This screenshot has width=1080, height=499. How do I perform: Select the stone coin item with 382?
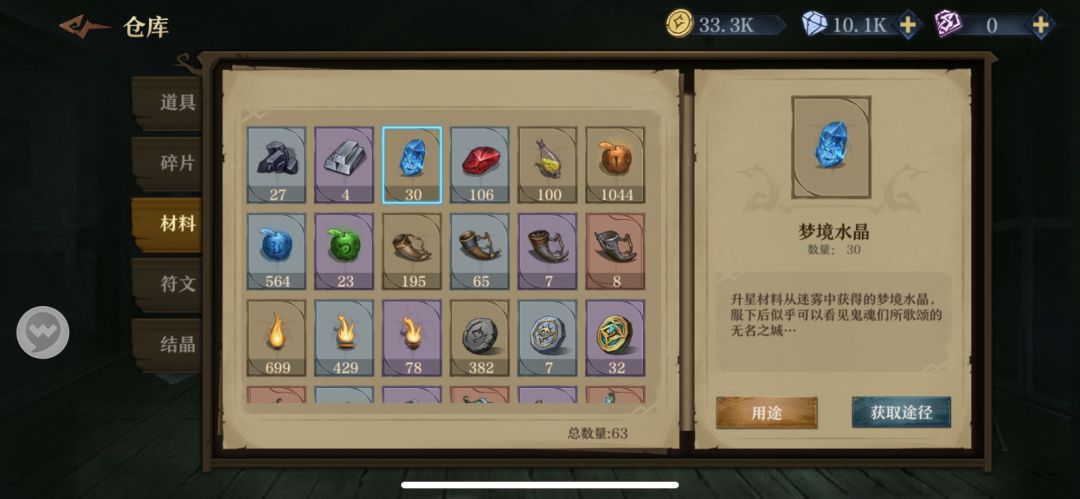[x=480, y=338]
